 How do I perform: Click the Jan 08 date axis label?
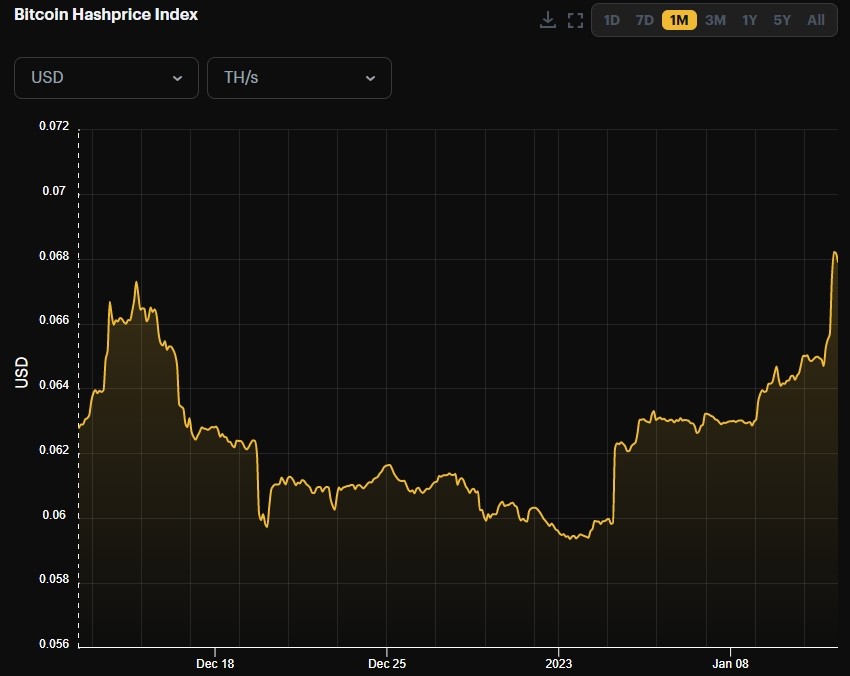(730, 664)
